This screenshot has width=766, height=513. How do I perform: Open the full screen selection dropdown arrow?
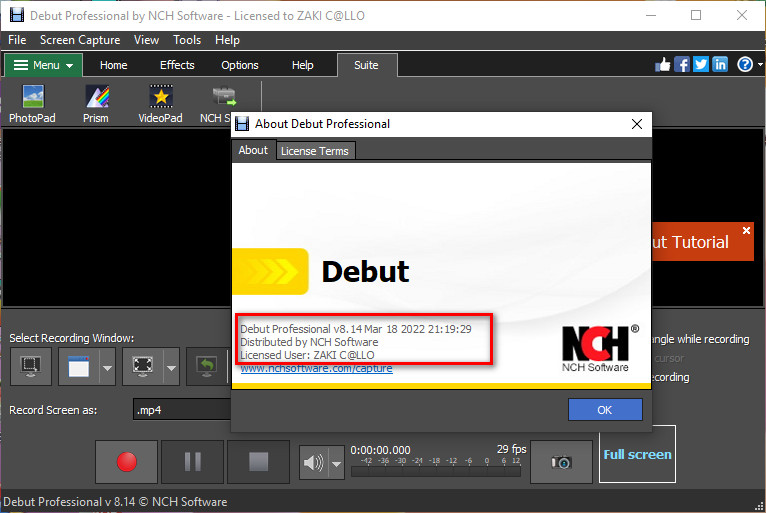click(x=171, y=367)
